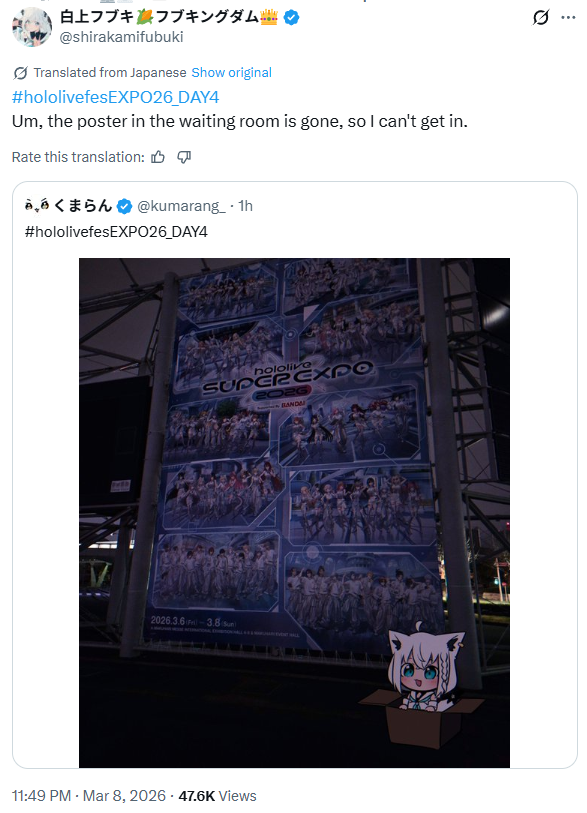Image resolution: width=587 pixels, height=813 pixels.
Task: Open Shirakami Fubuki's profile avatar
Action: tap(32, 27)
